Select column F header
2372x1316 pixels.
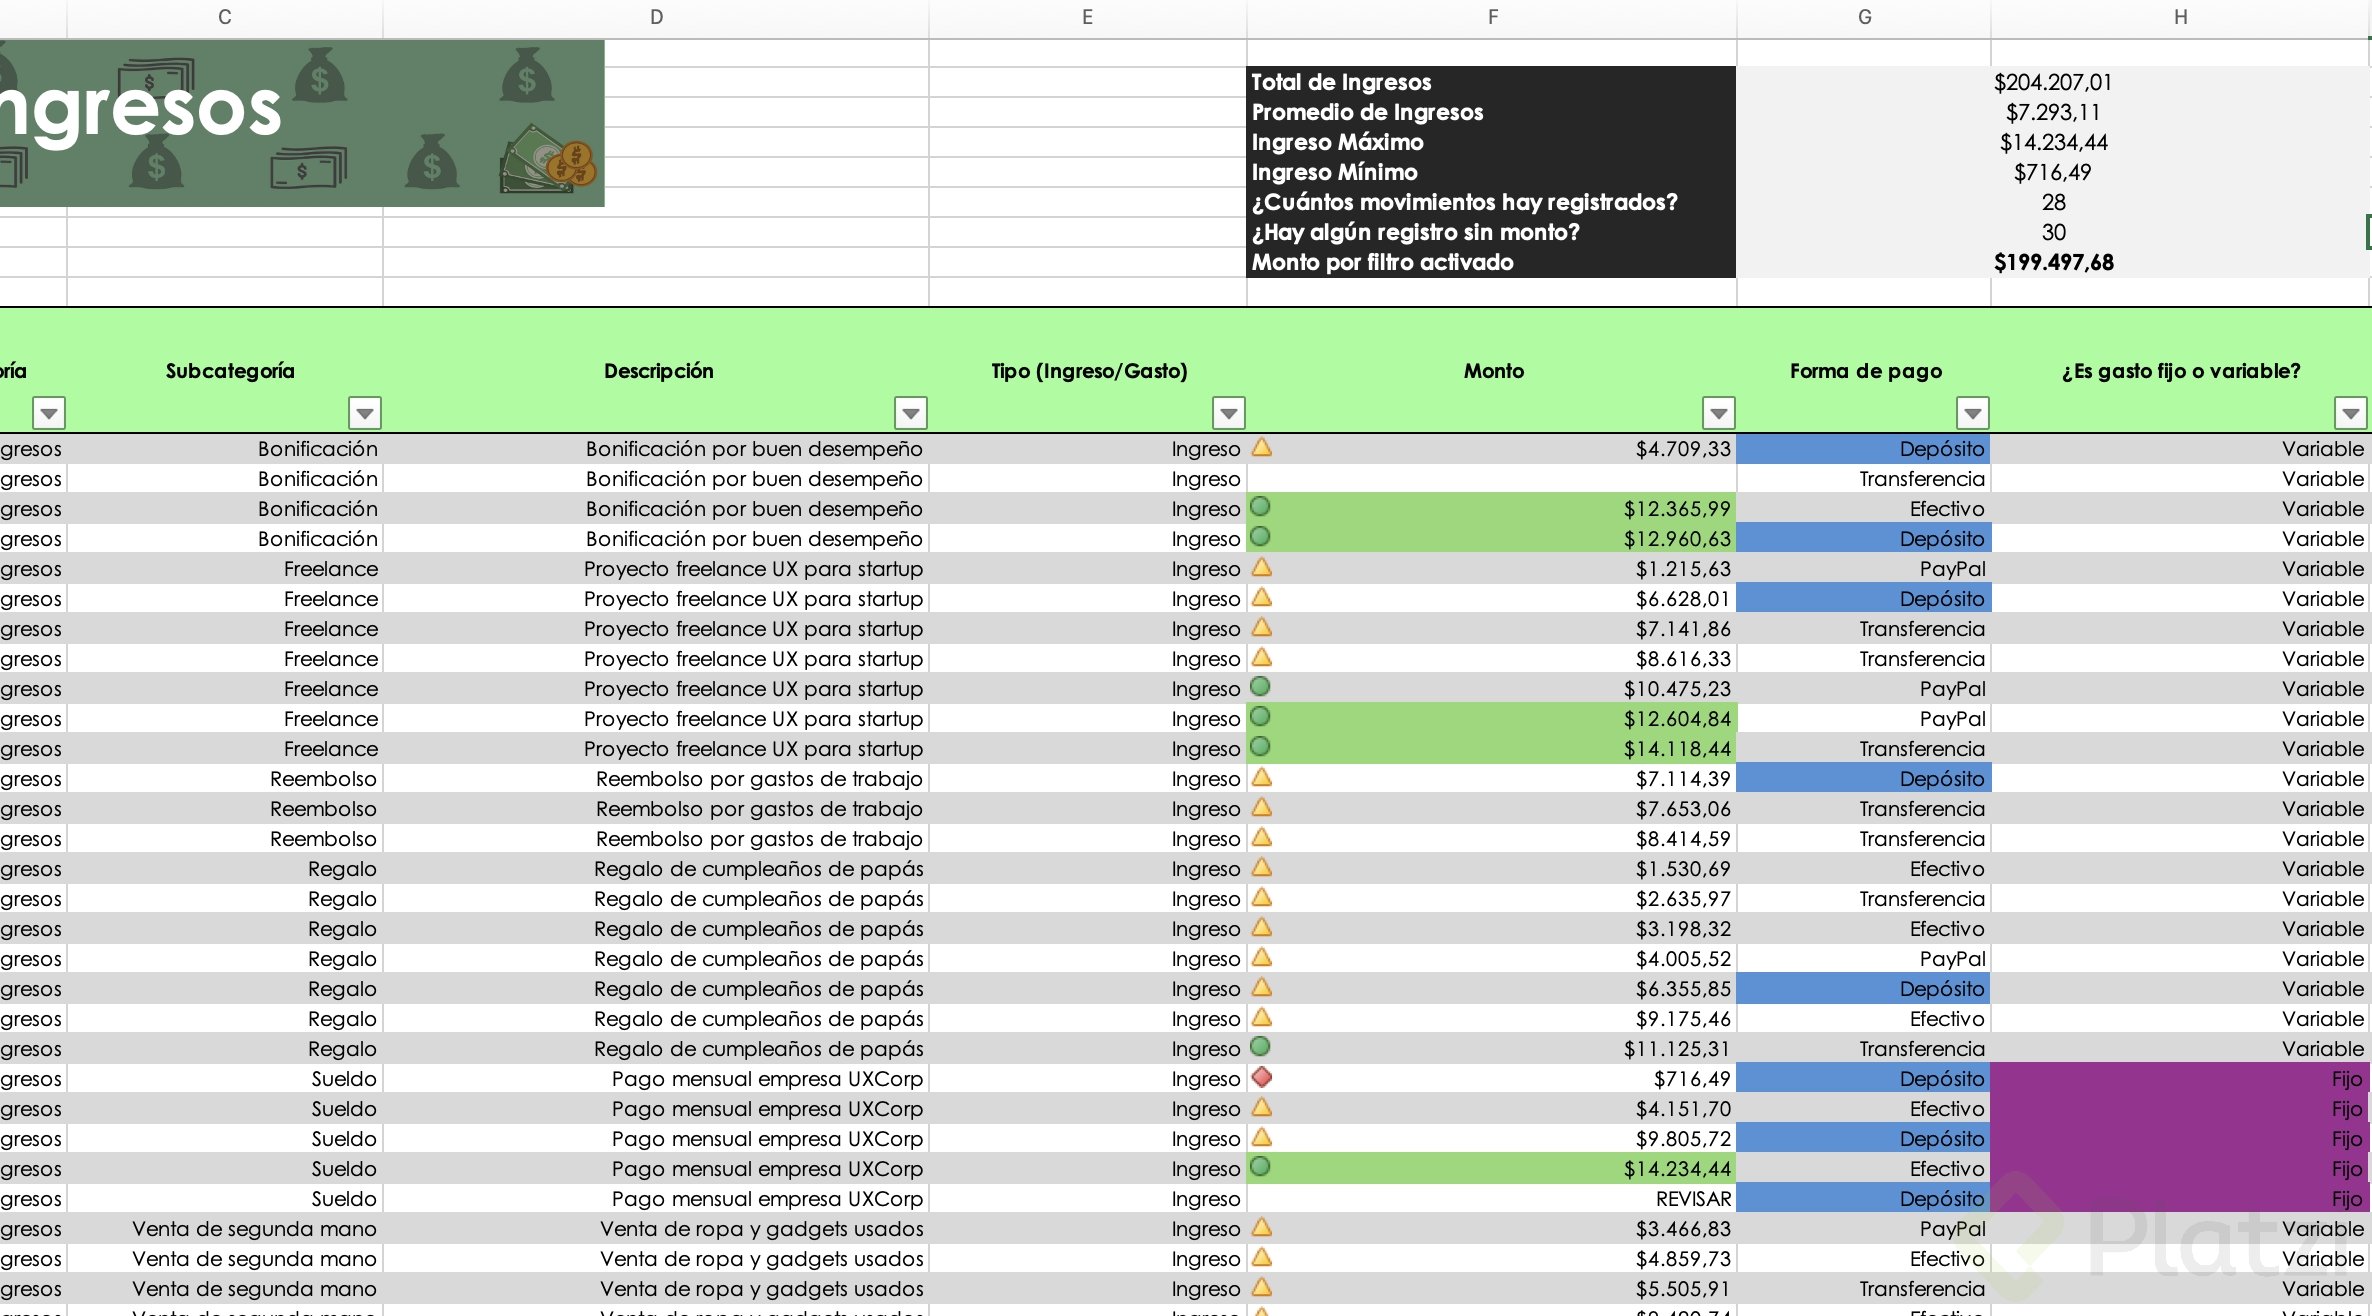click(1492, 17)
